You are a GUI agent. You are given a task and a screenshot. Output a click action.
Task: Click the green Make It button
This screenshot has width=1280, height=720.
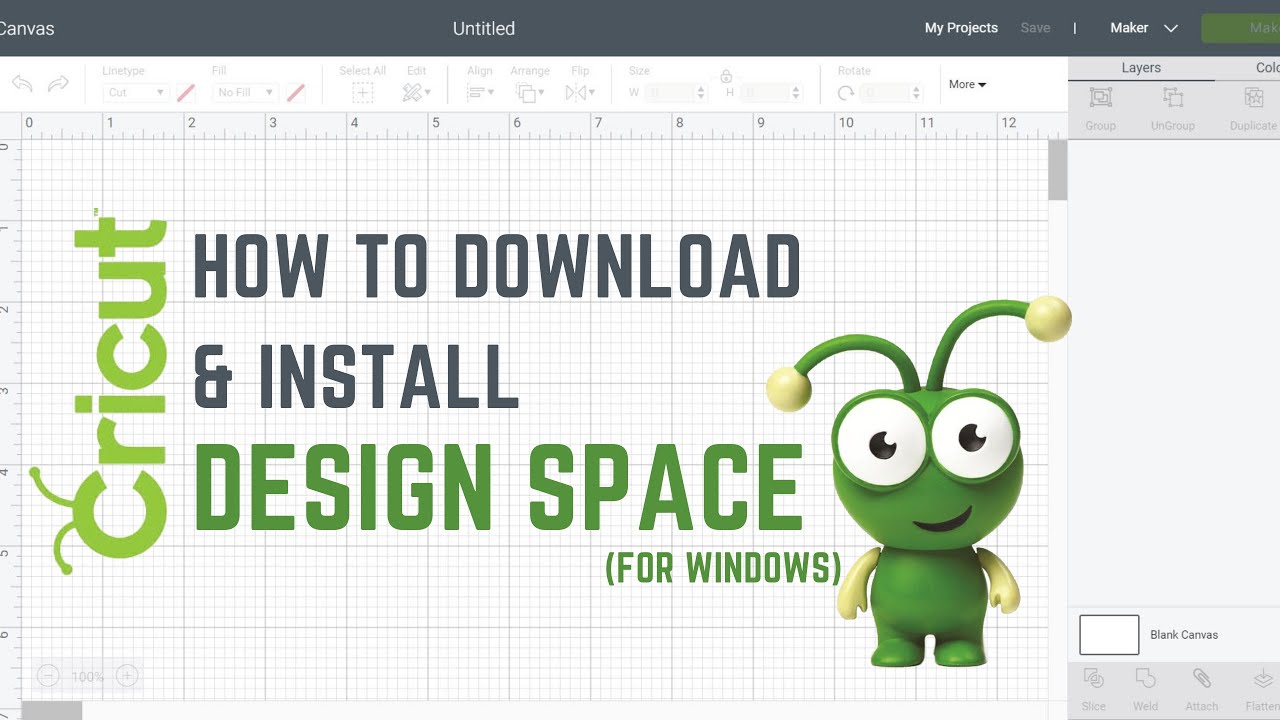(x=1240, y=28)
